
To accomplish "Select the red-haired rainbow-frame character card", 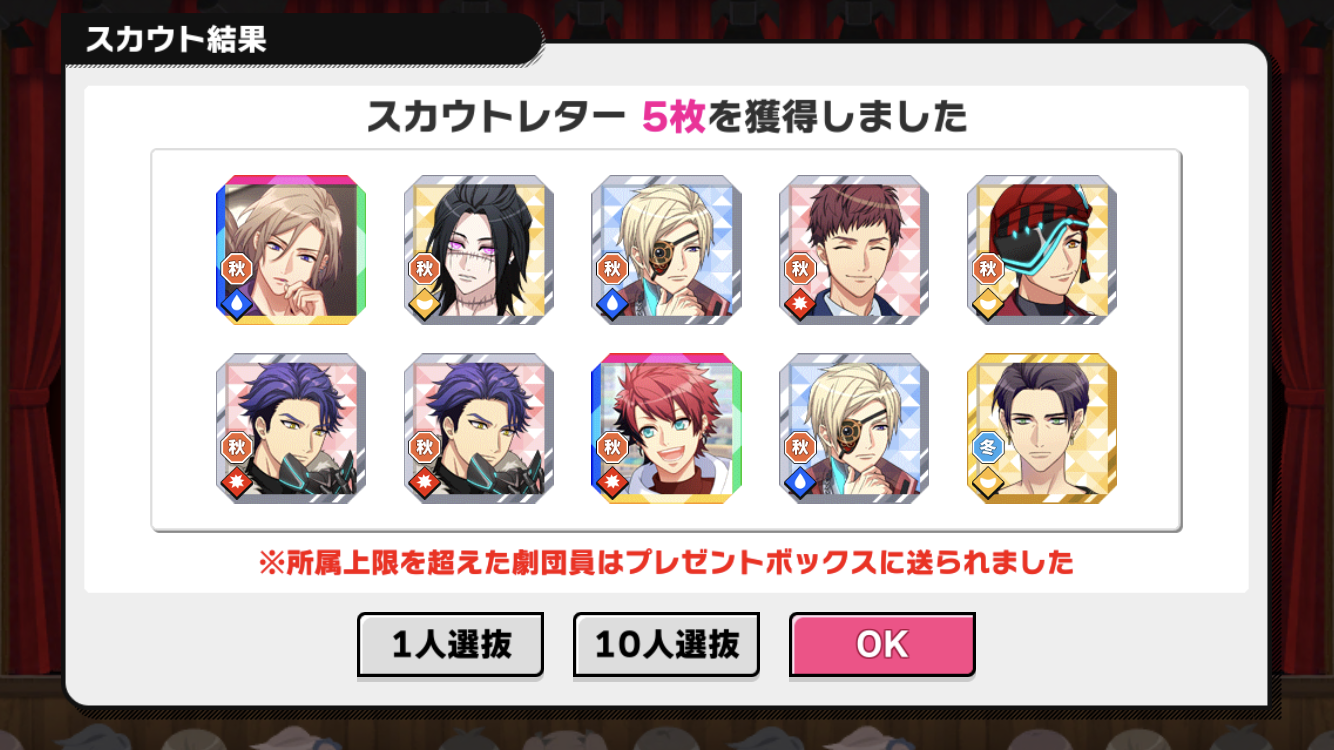I will [x=666, y=428].
